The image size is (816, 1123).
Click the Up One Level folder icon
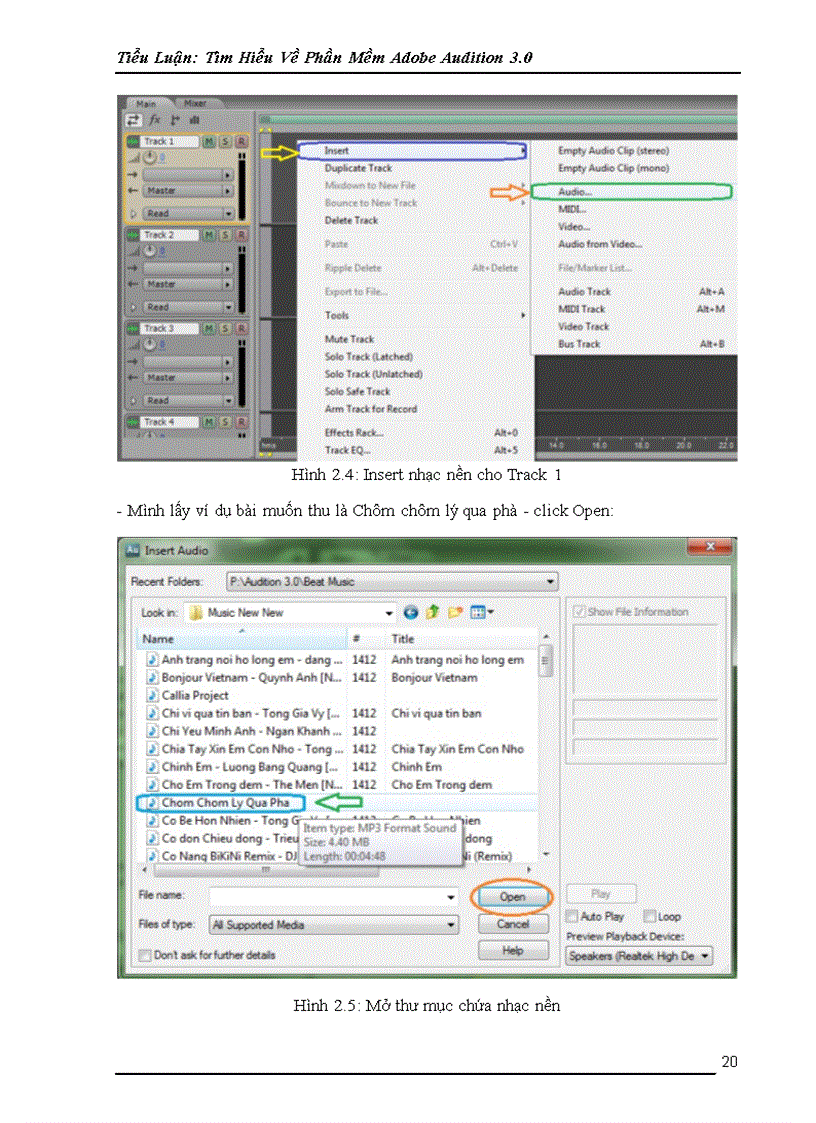point(432,610)
